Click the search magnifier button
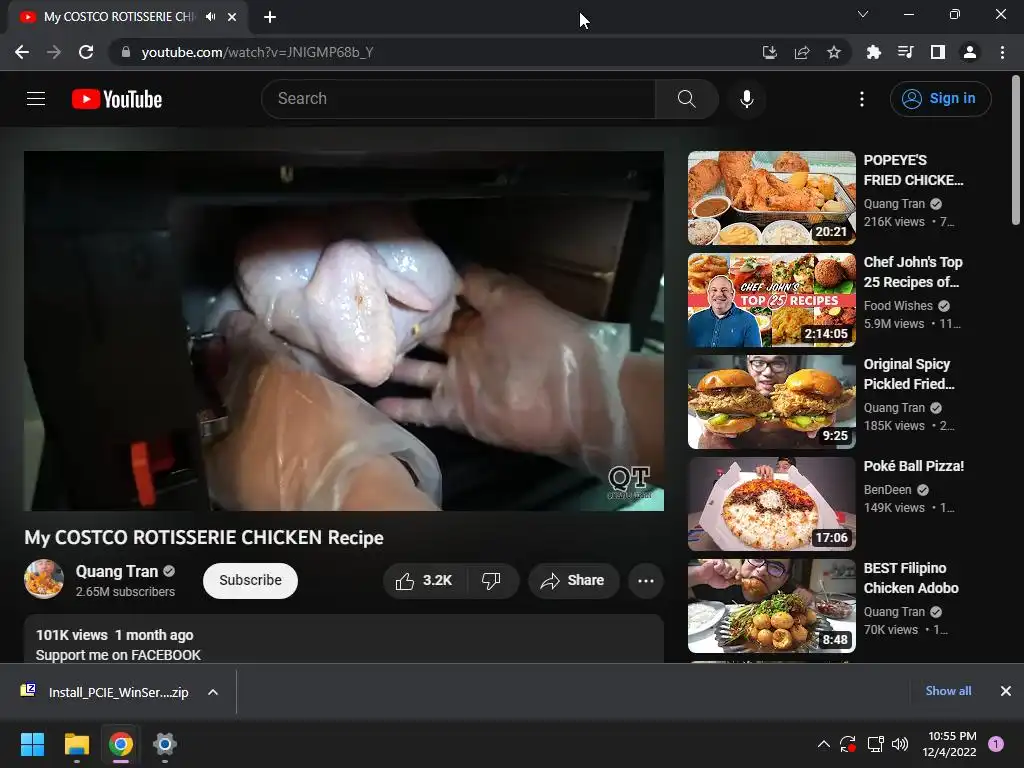This screenshot has width=1024, height=768. [x=686, y=99]
